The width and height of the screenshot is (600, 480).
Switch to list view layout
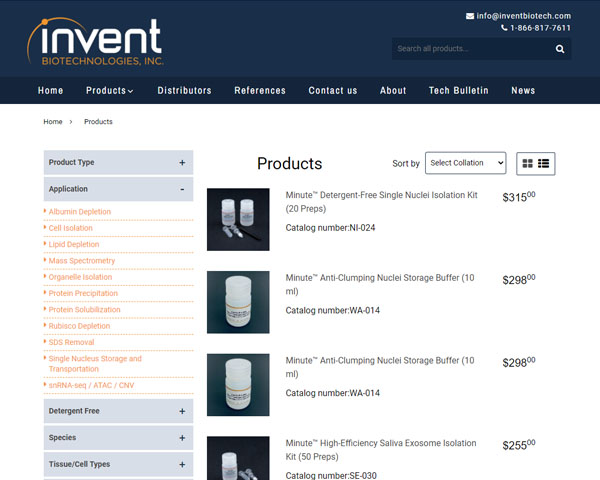click(544, 163)
